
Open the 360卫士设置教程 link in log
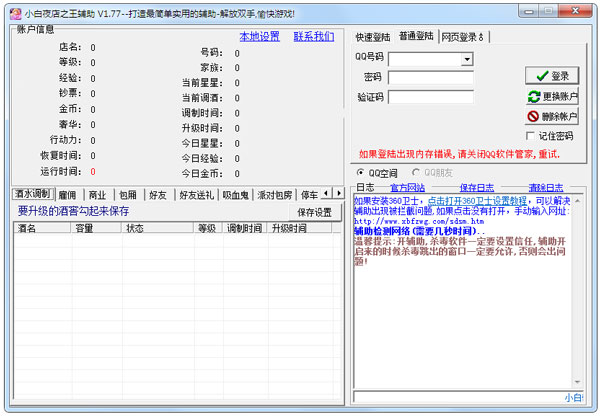coord(477,201)
